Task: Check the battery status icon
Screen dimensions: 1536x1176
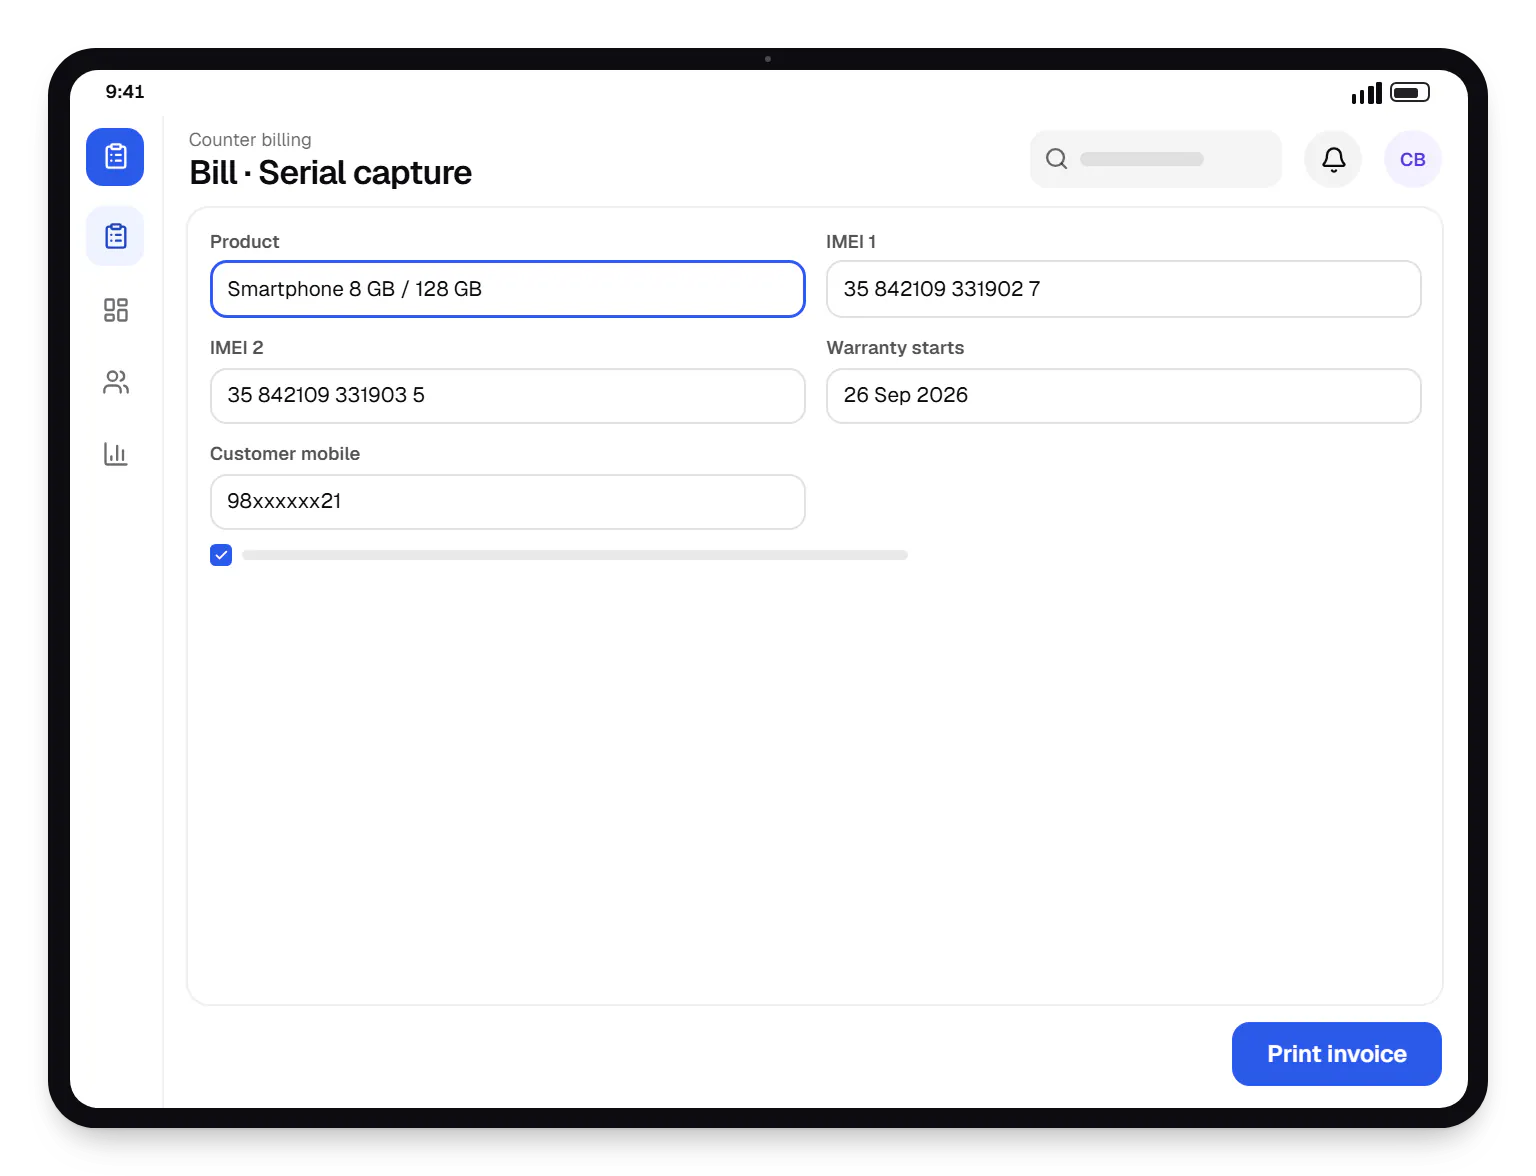Action: (1410, 92)
